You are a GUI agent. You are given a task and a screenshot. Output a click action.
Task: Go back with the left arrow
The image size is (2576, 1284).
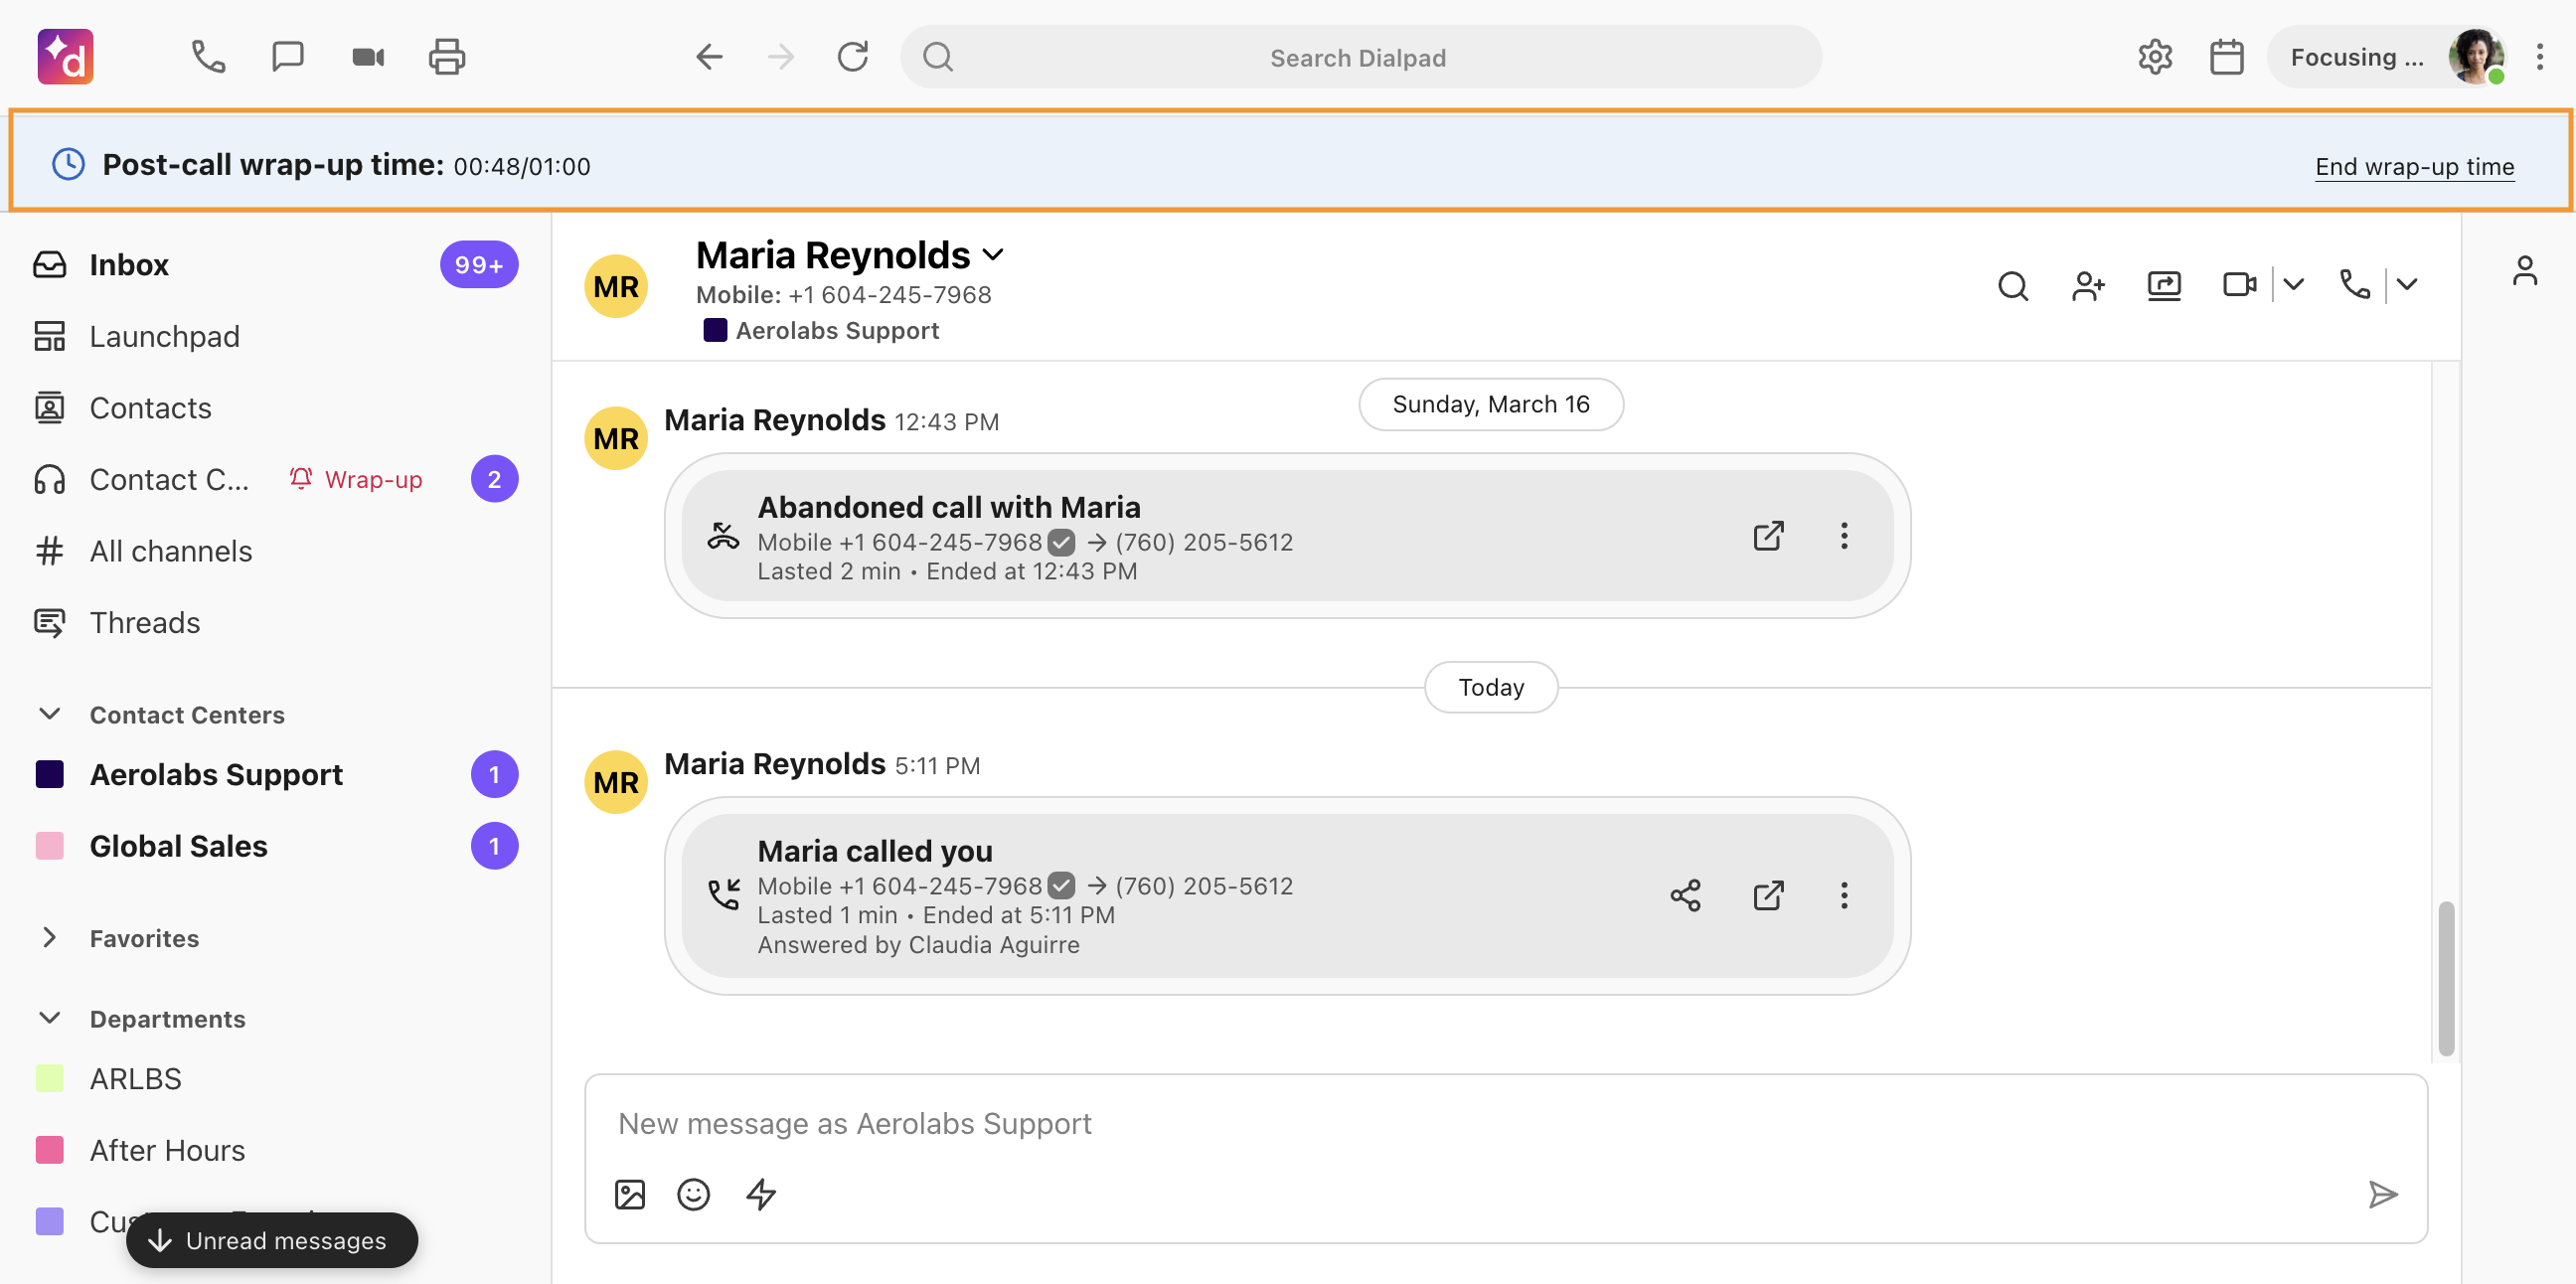(x=709, y=57)
